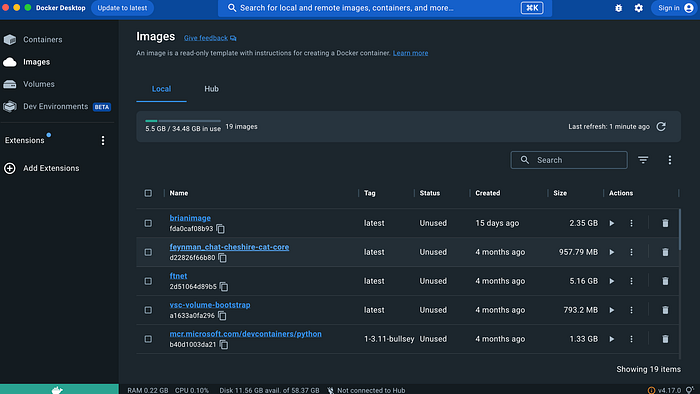The width and height of the screenshot is (700, 394).
Task: Run the brianimage image
Action: pyautogui.click(x=612, y=223)
